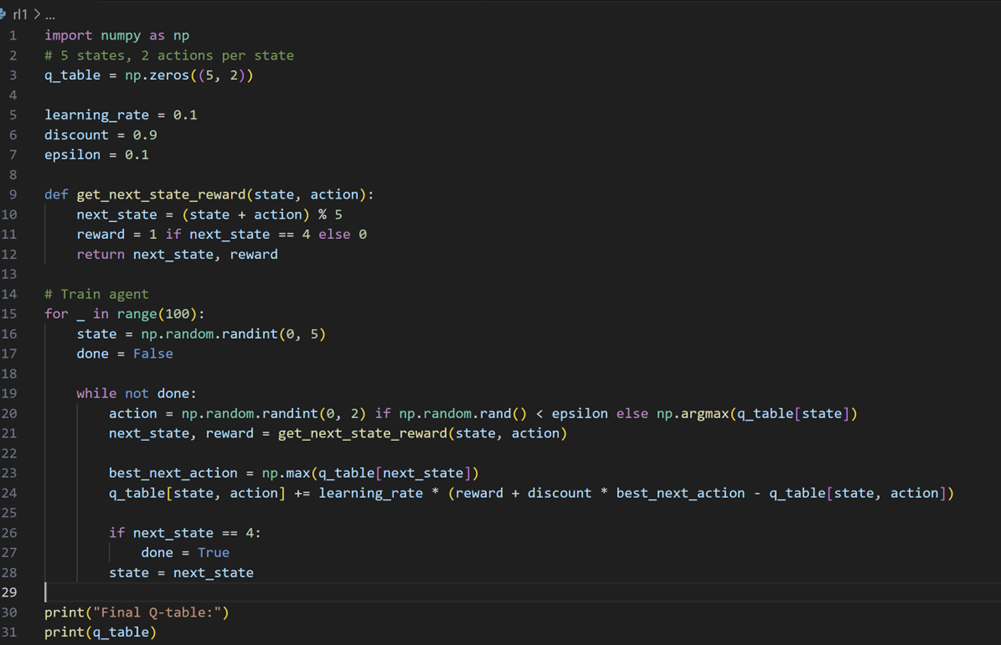Click the 'return next_state, reward' line
This screenshot has width=1001, height=645.
[177, 254]
